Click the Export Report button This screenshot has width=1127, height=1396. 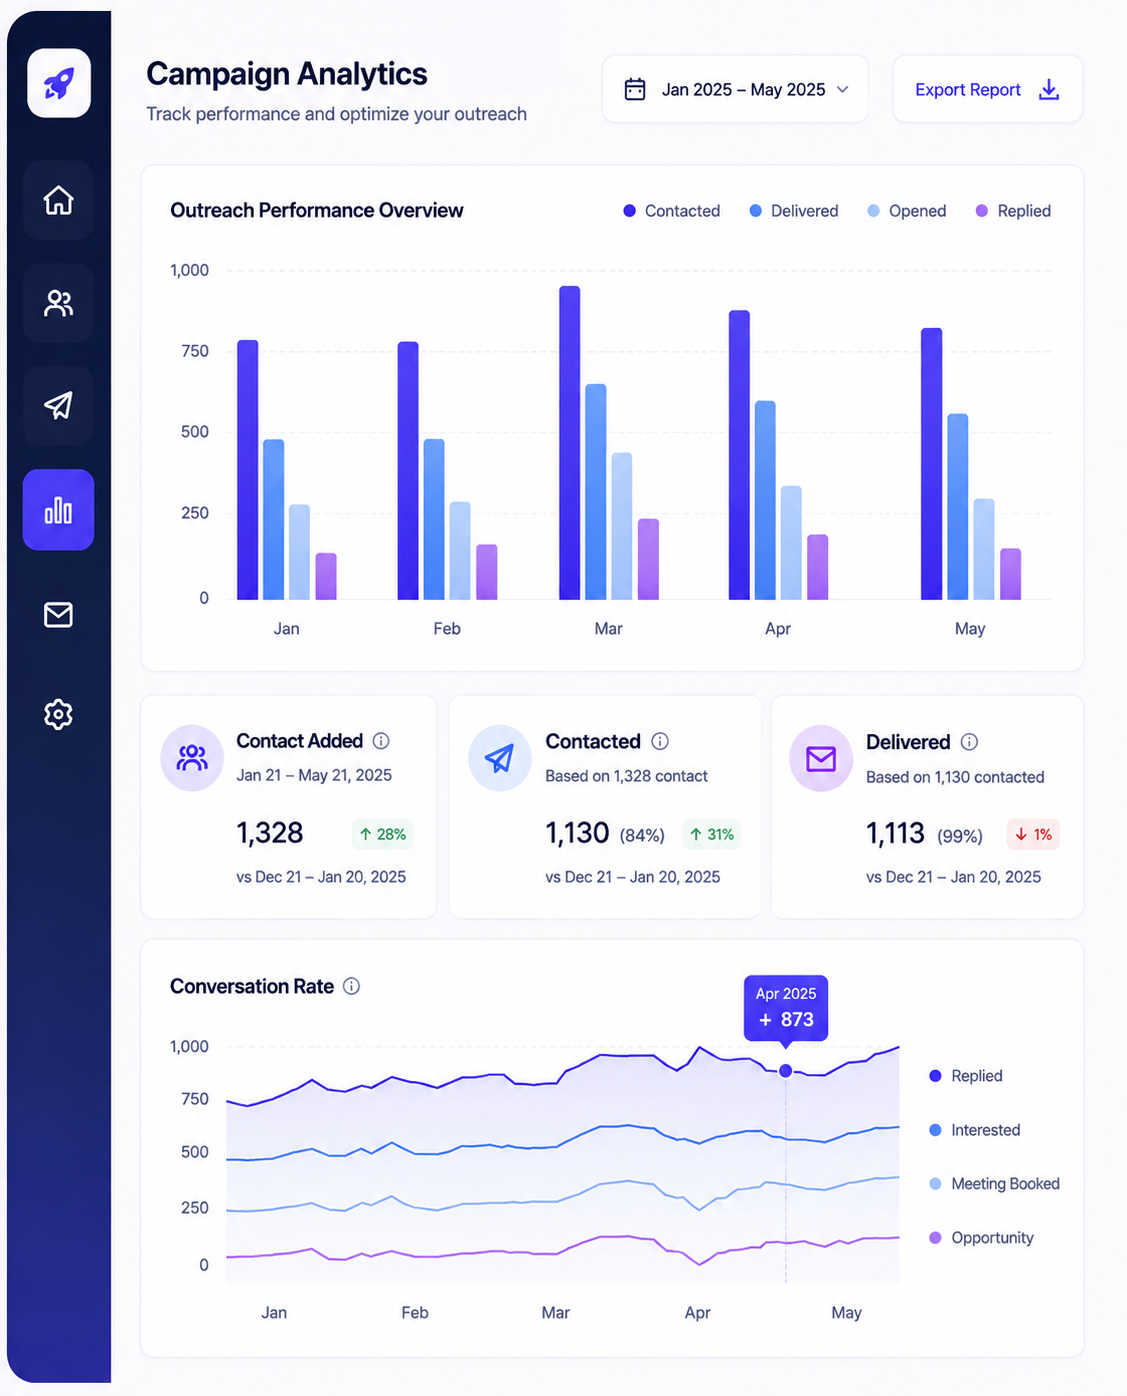coord(988,89)
